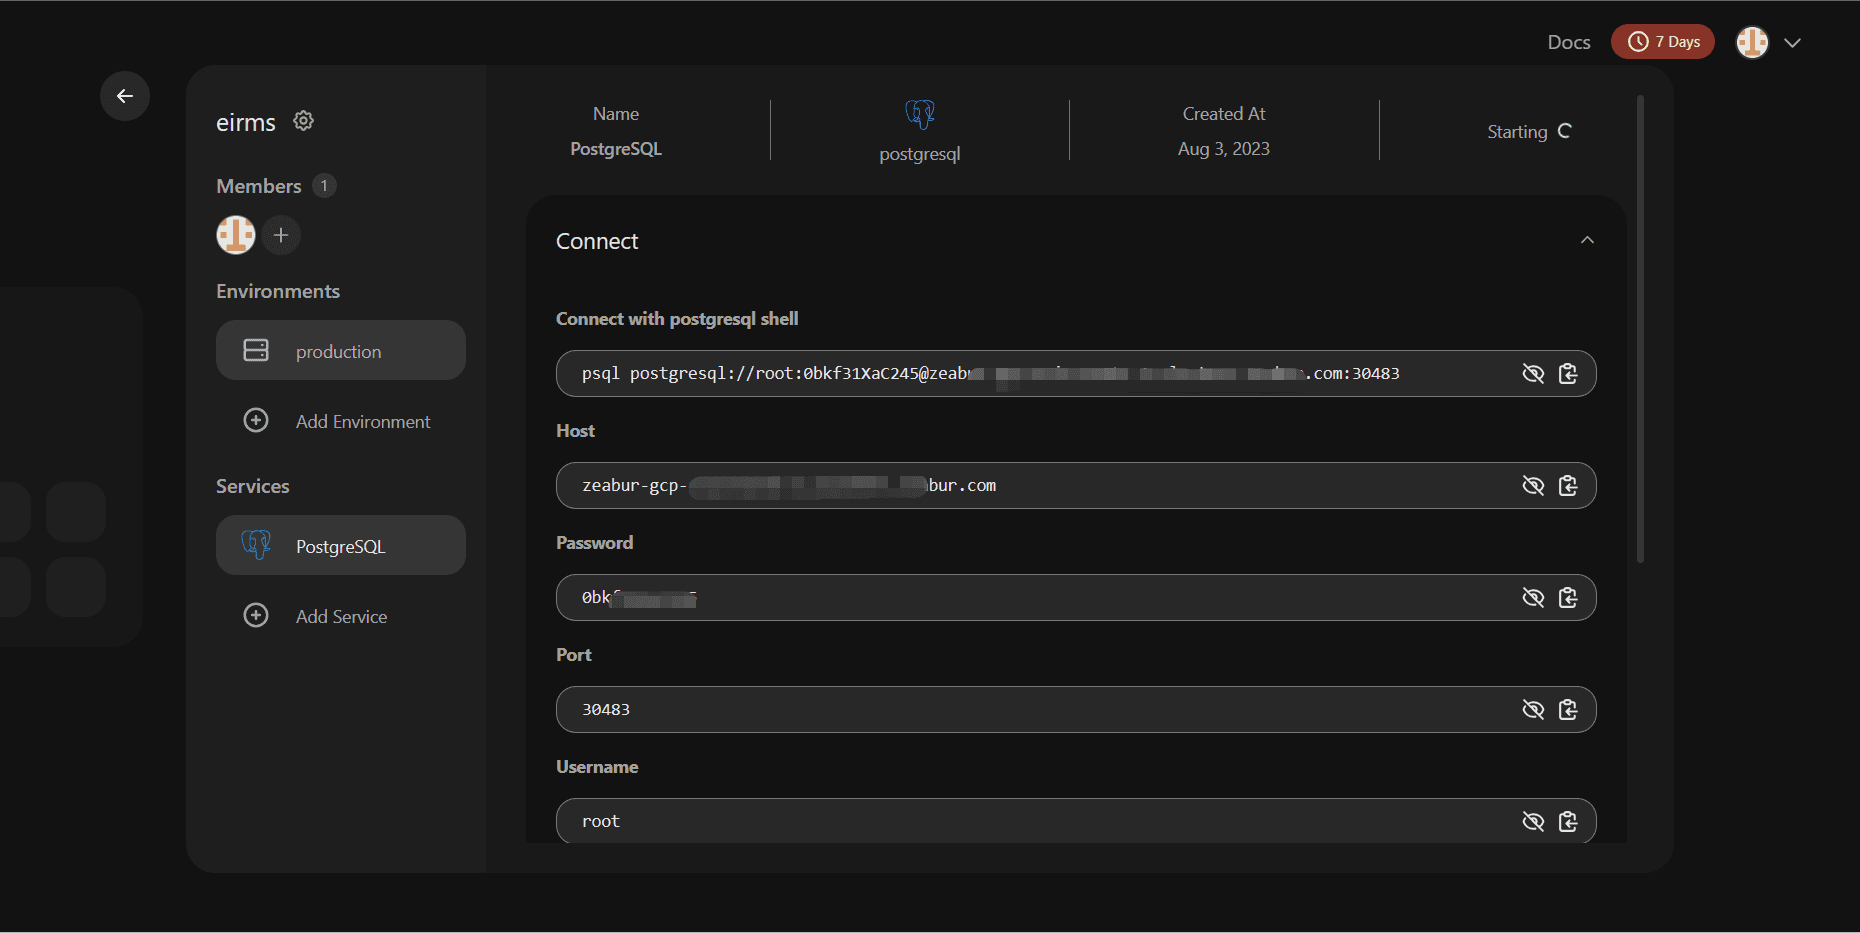Click the 7 Days trial badge

[x=1663, y=42]
